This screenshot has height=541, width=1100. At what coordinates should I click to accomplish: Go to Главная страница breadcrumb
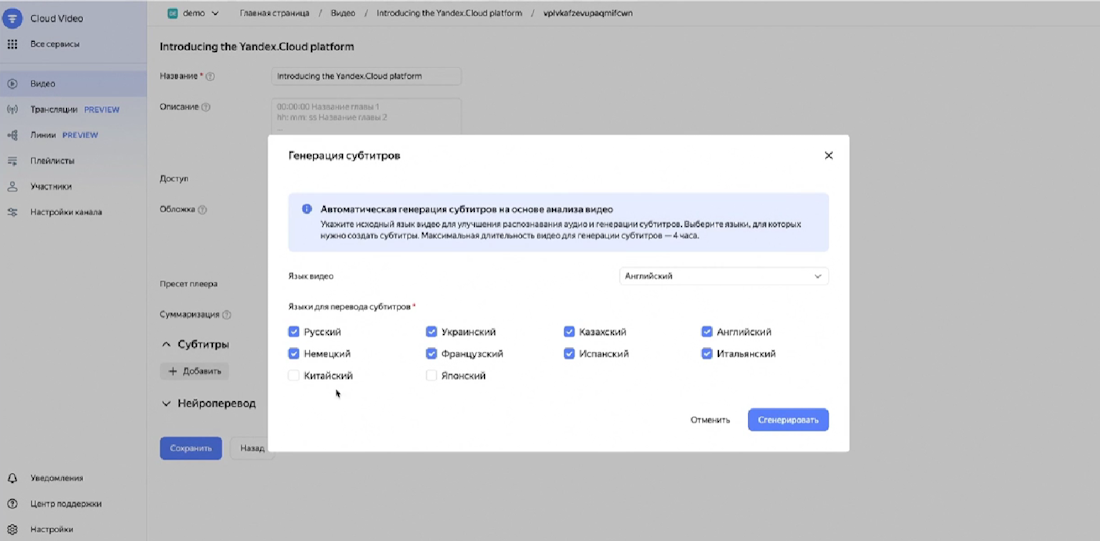274,13
